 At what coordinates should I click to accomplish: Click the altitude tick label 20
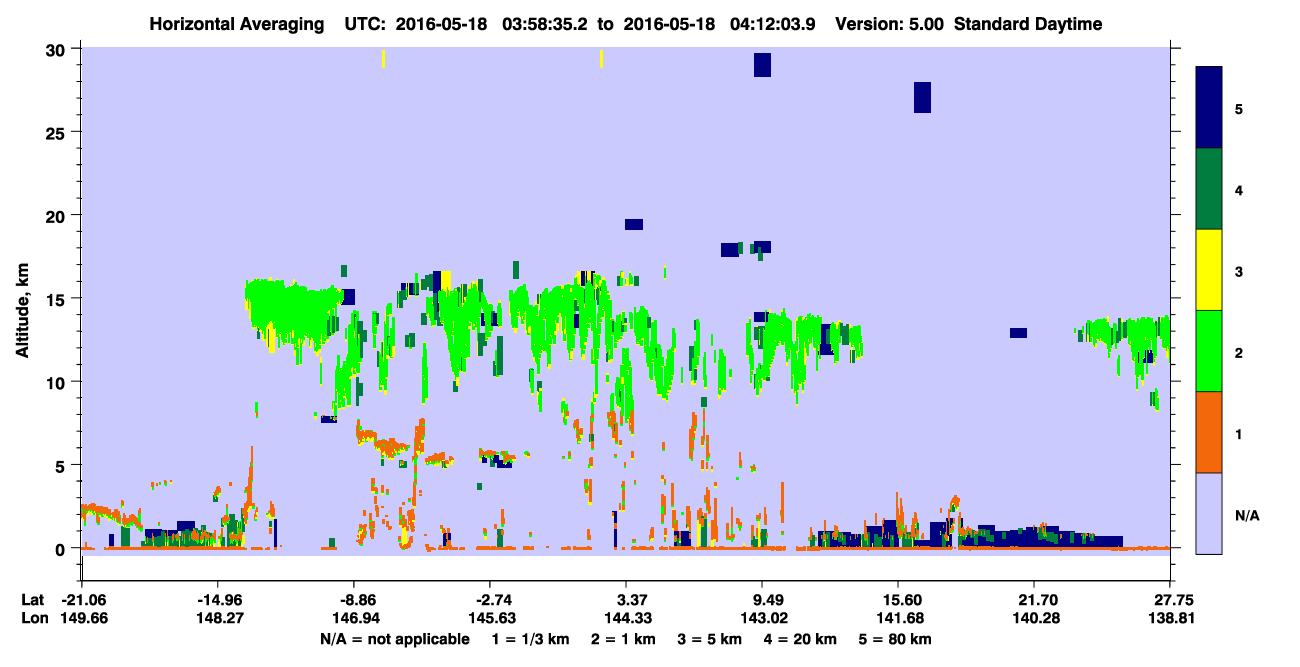coord(58,216)
